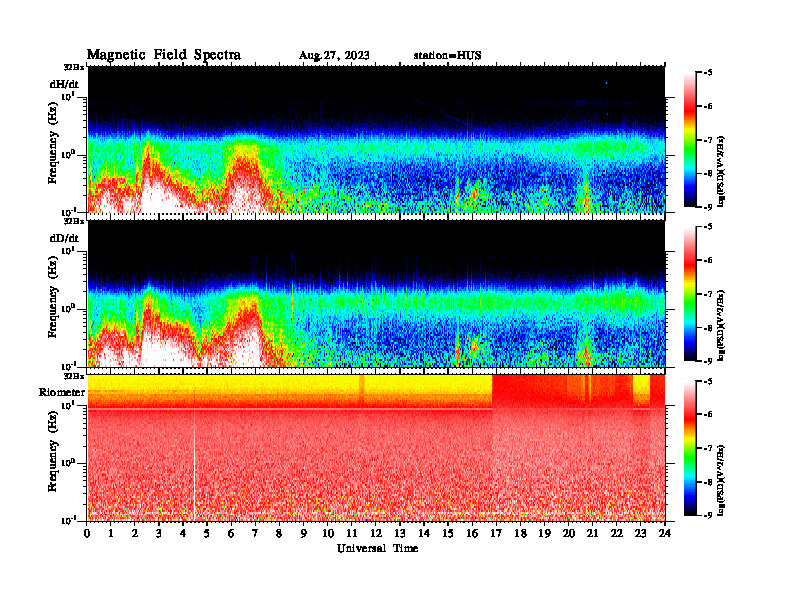Click the hour 9 tick label

[303, 533]
